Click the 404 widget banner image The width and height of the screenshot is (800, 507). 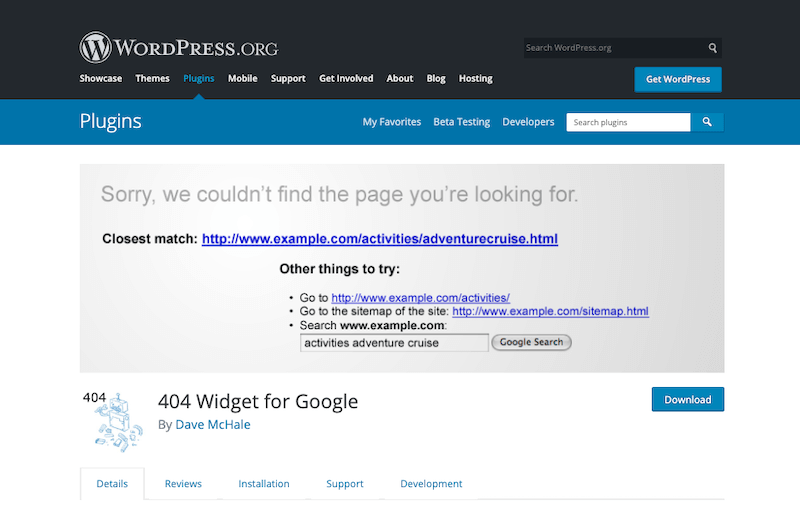point(402,268)
